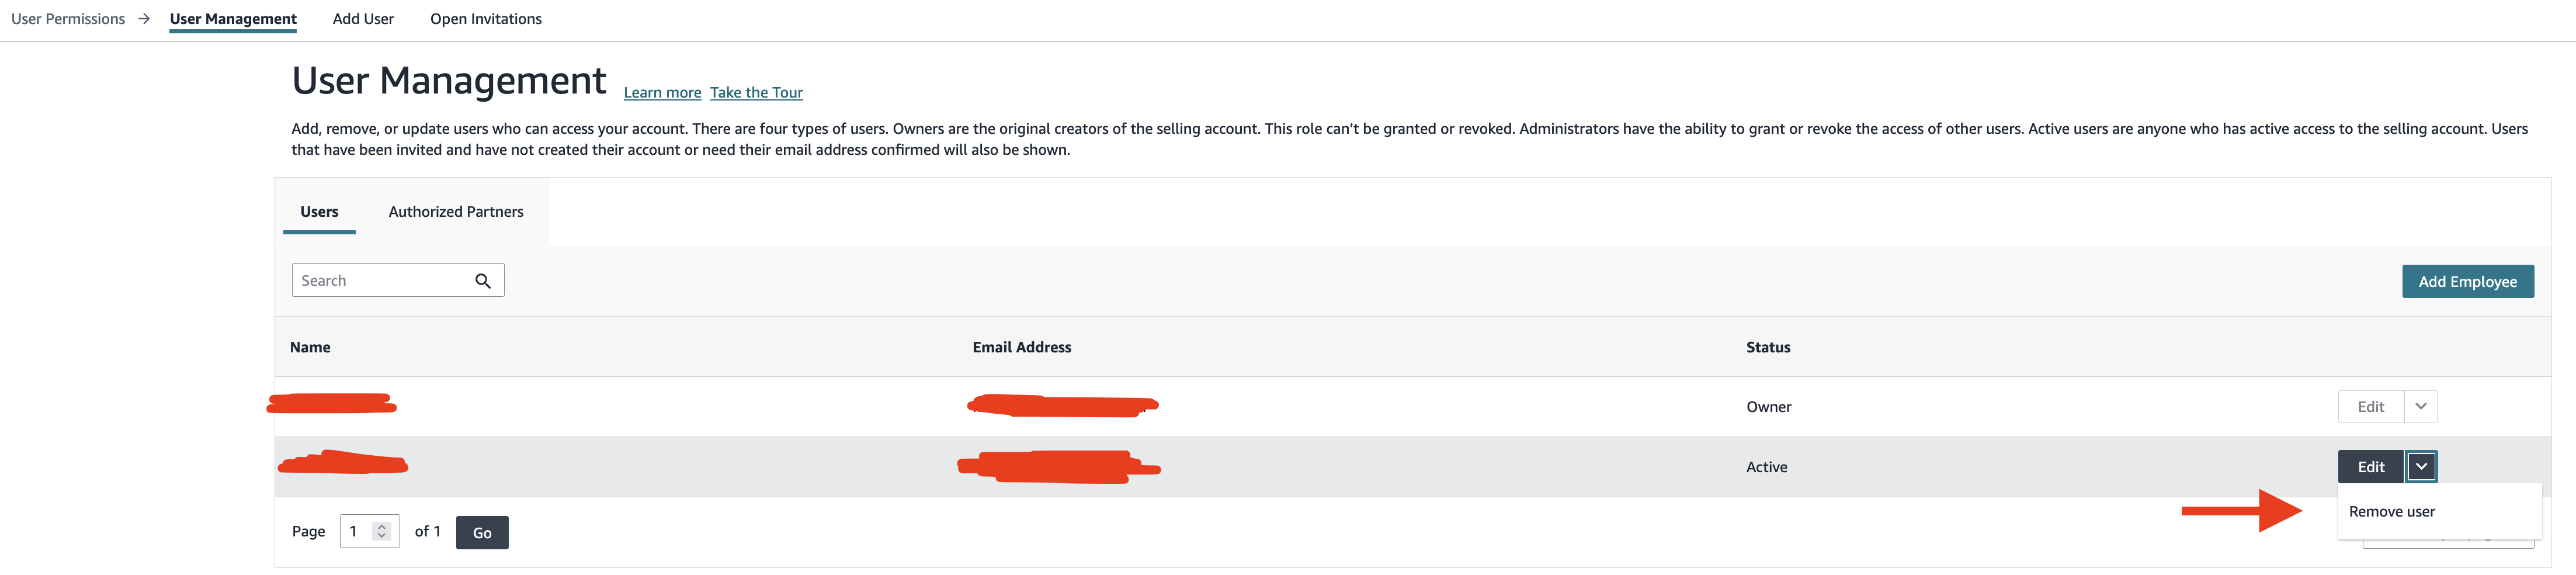The width and height of the screenshot is (2576, 575).
Task: Open the Open Invitations navigation item
Action: pyautogui.click(x=486, y=19)
